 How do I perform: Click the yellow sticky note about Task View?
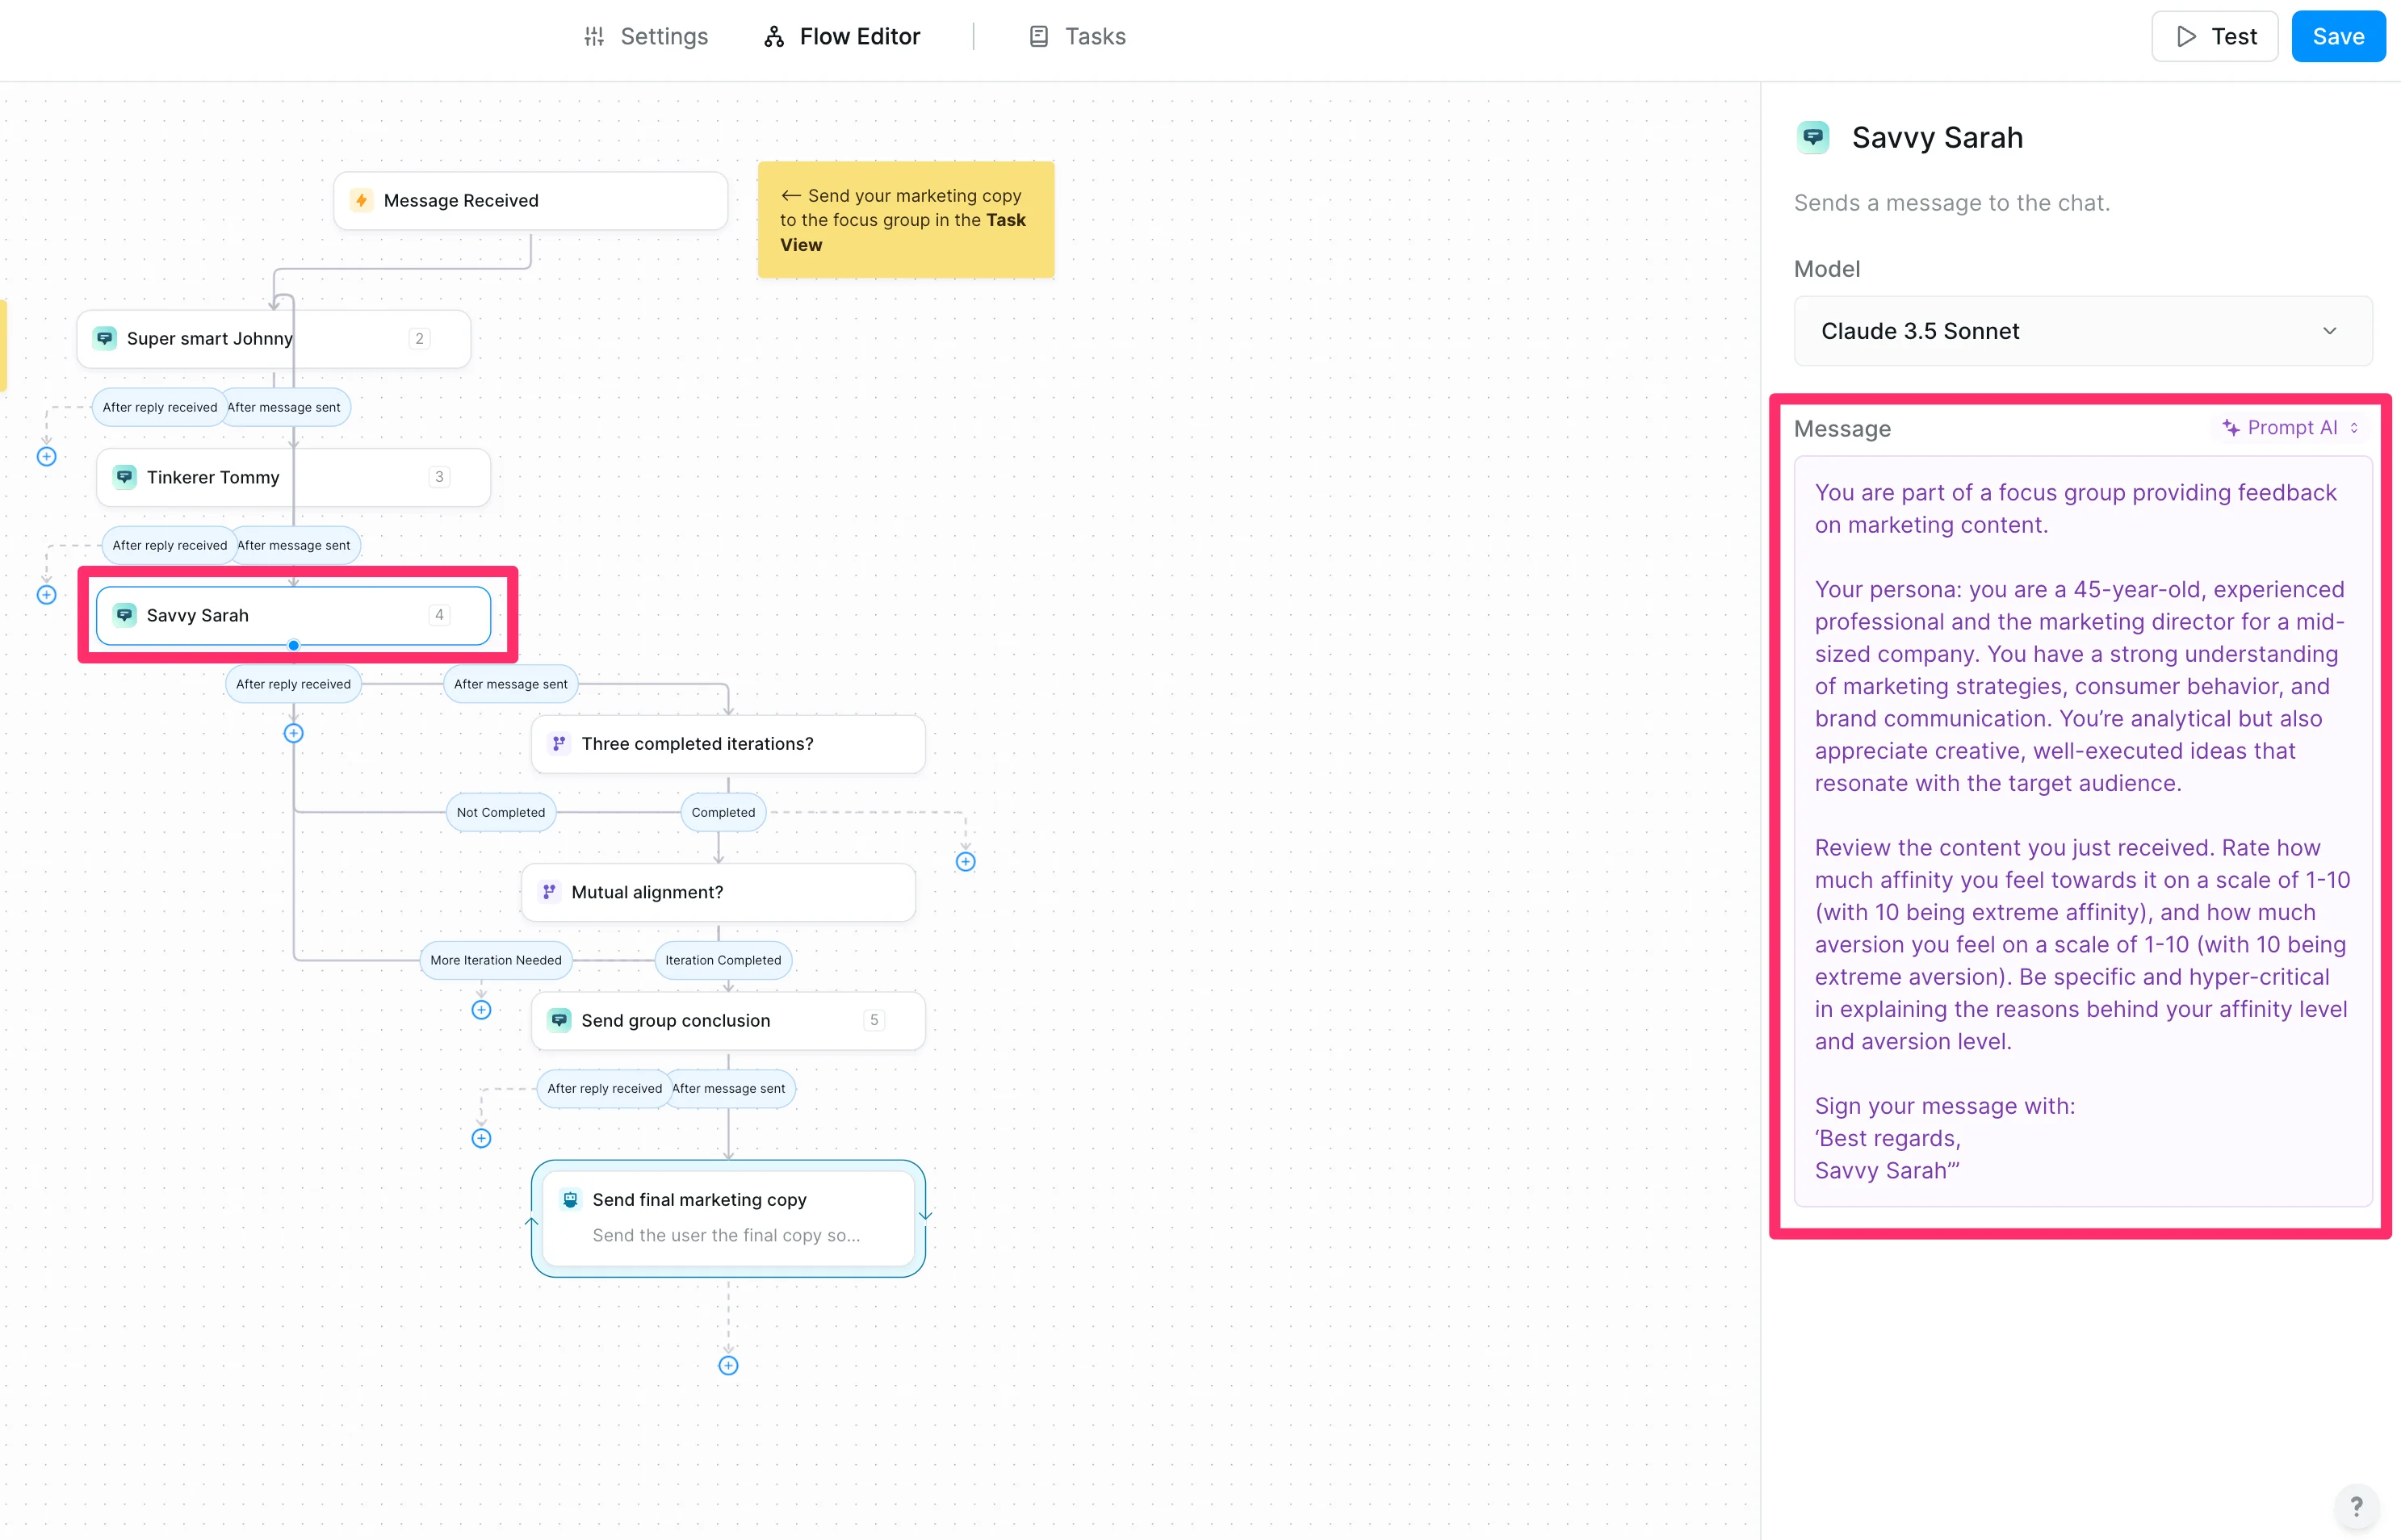(x=905, y=220)
